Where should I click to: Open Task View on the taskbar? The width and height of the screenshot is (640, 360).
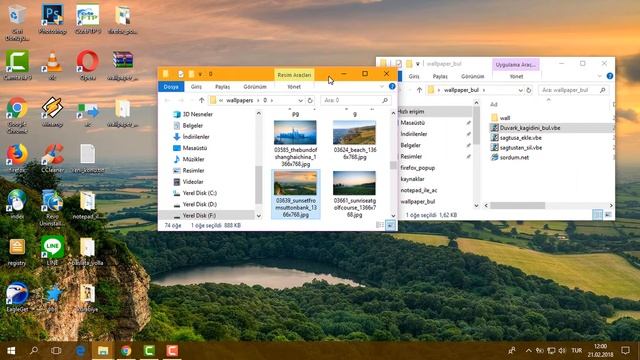[56, 351]
